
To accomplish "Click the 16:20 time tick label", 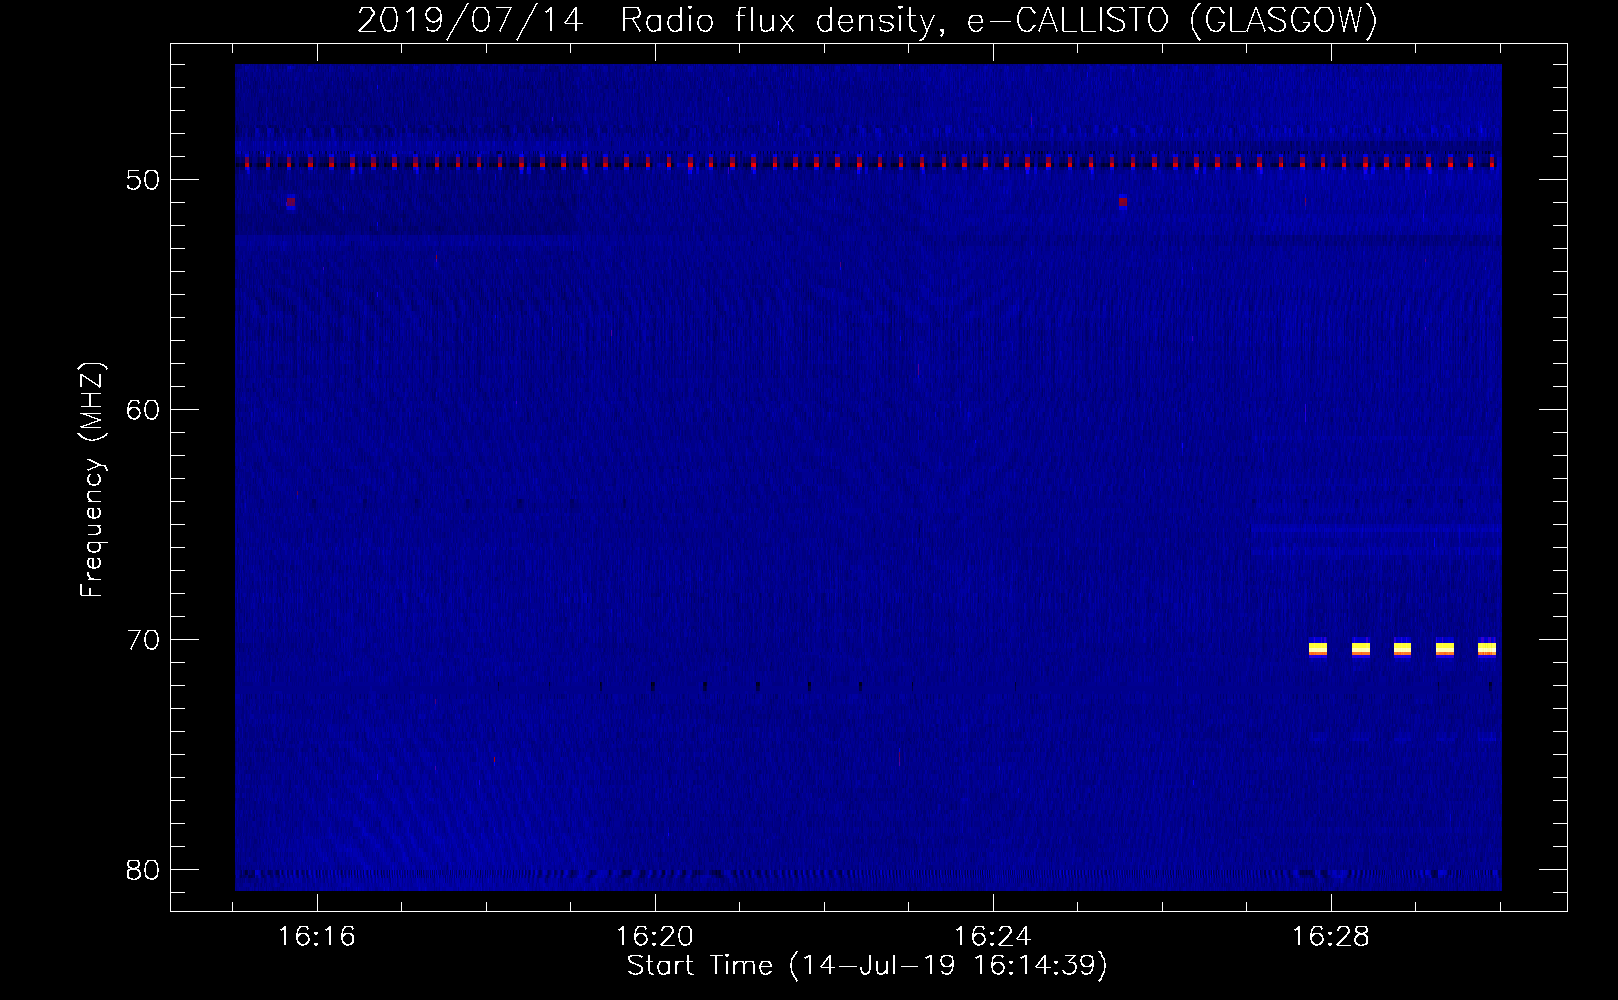I will coord(655,937).
